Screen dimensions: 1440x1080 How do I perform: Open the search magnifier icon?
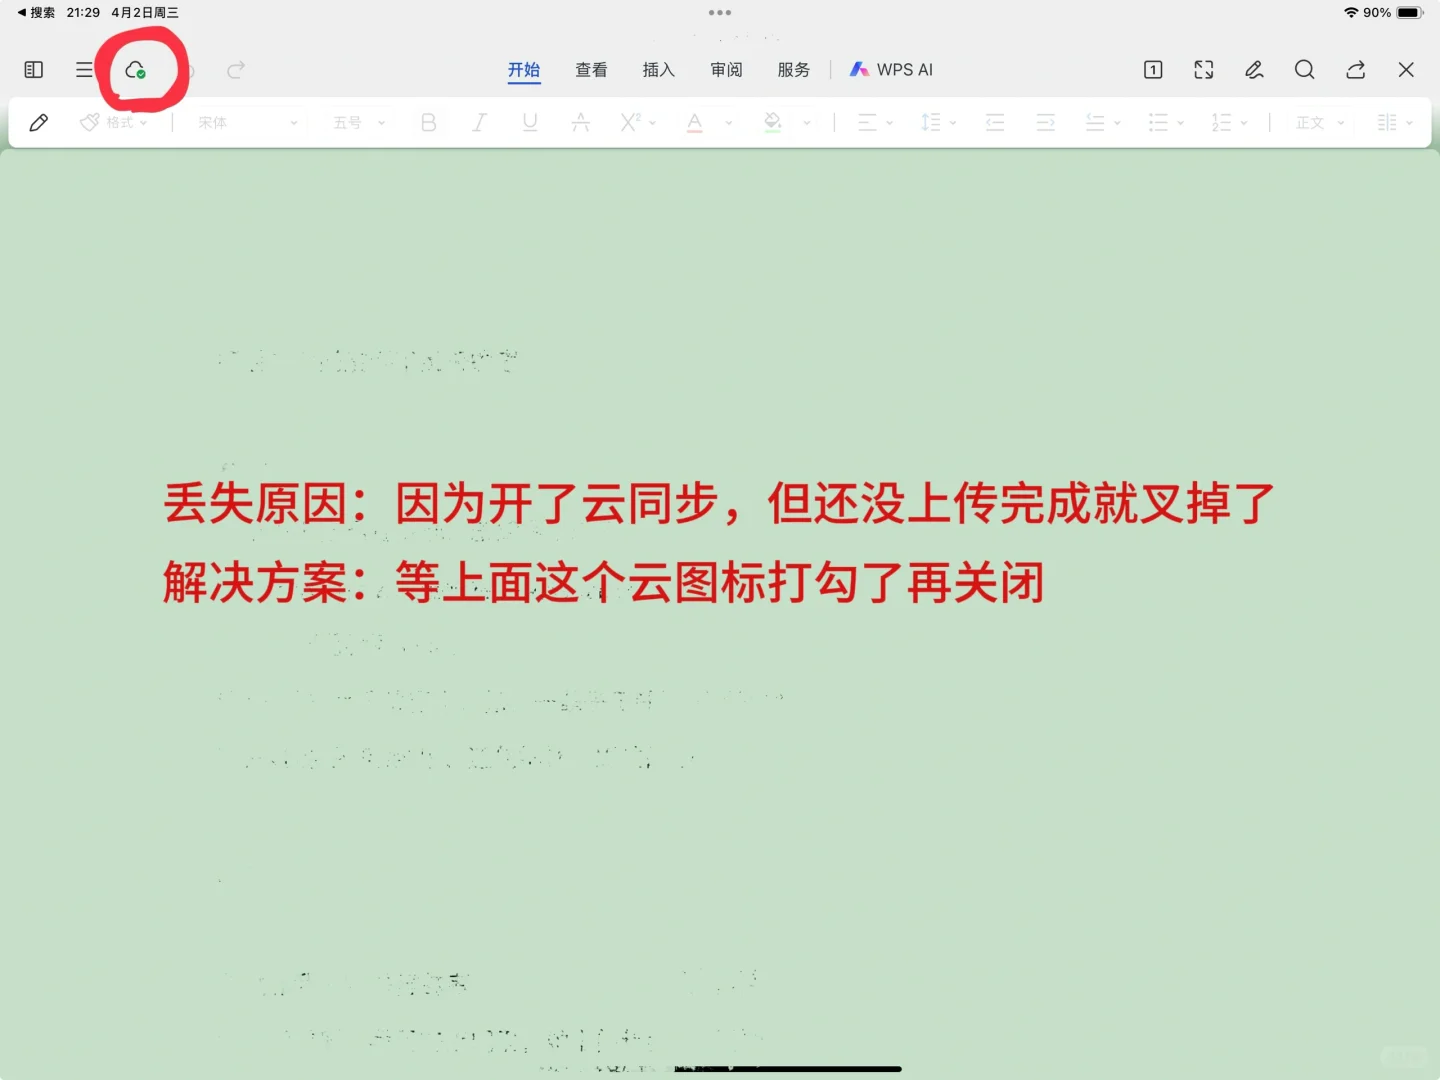click(x=1304, y=70)
